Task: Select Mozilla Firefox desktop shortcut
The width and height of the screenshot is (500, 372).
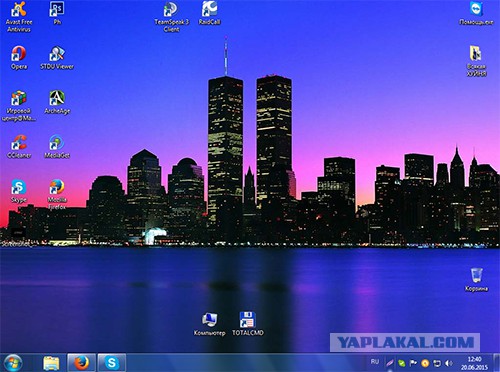Action: pos(57,194)
